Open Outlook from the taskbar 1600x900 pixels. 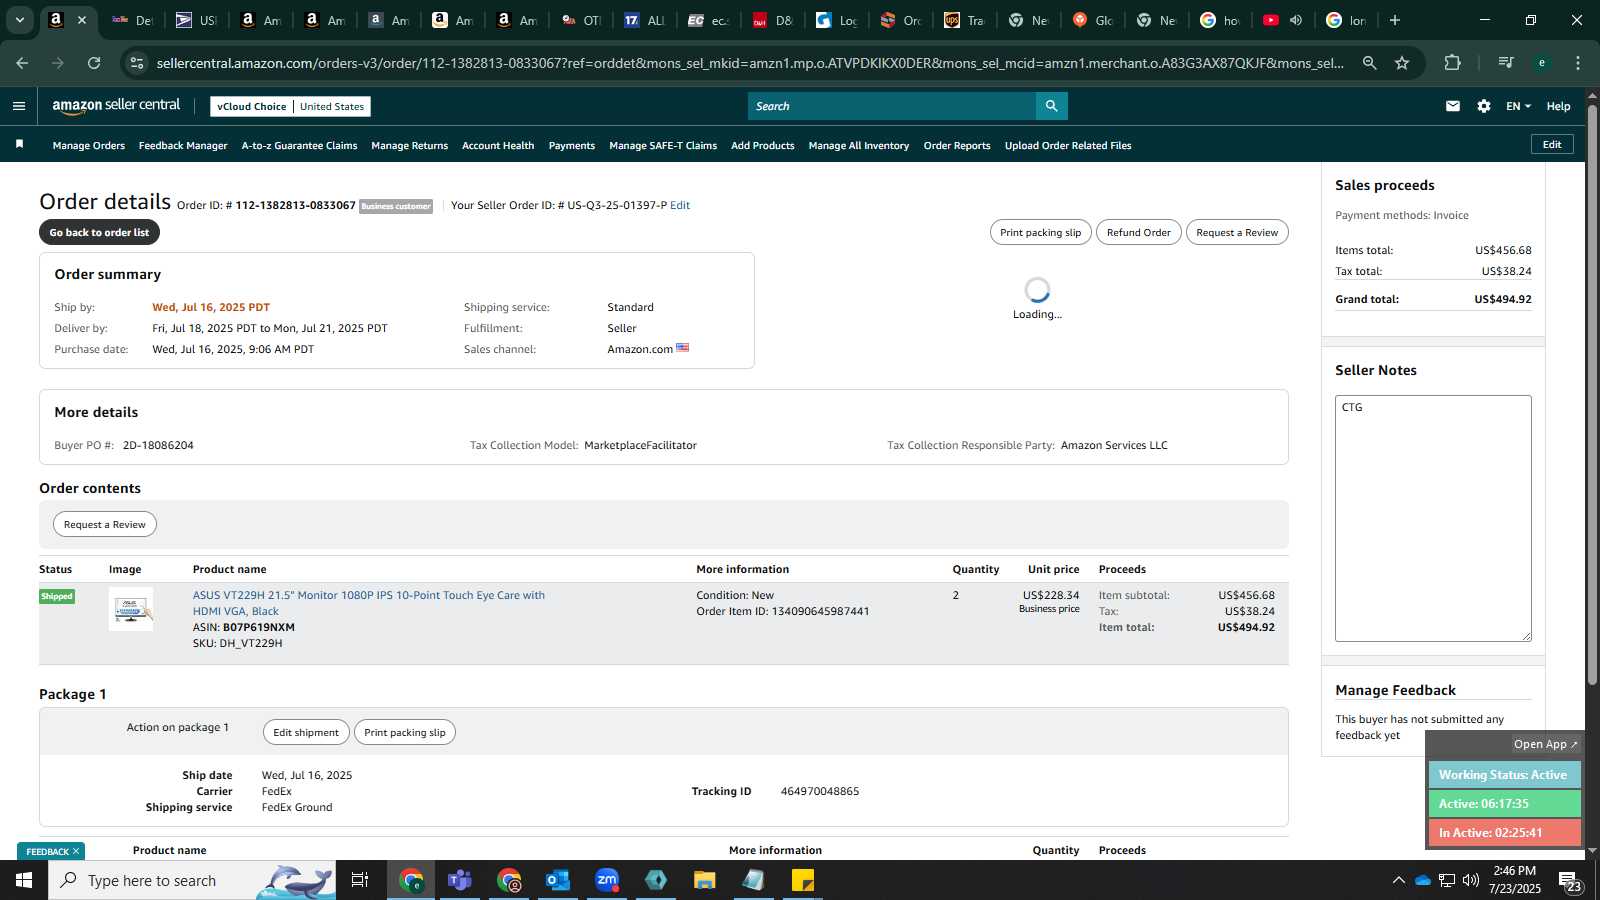[x=557, y=880]
